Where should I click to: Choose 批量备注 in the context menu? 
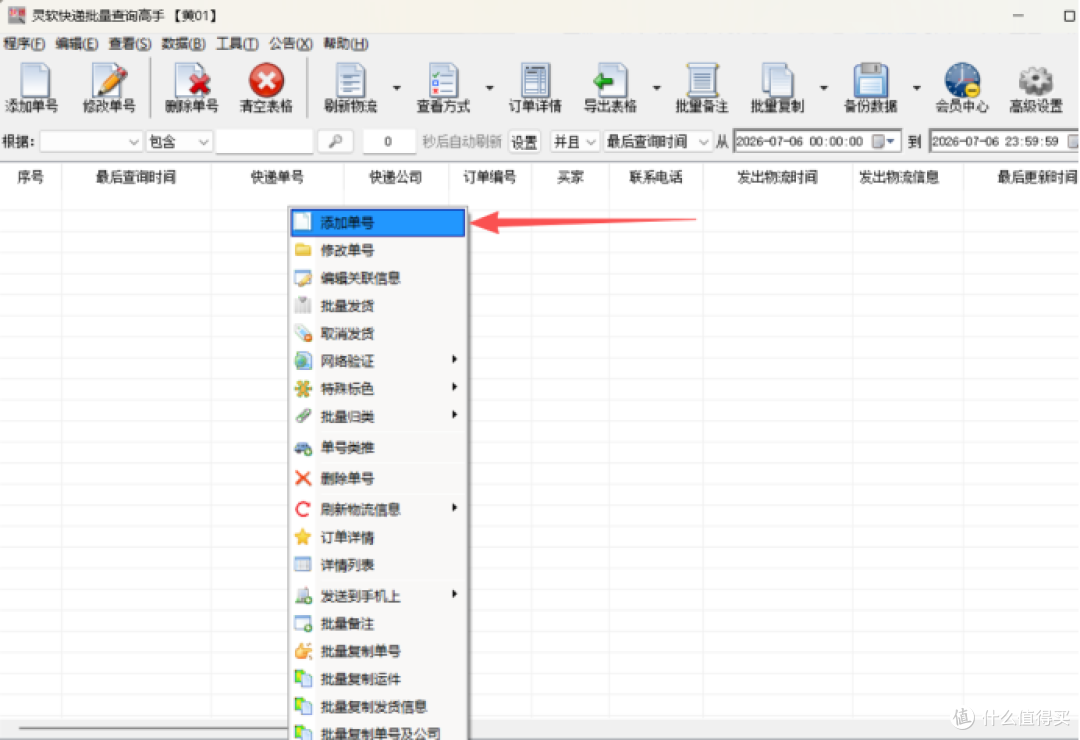pos(377,624)
